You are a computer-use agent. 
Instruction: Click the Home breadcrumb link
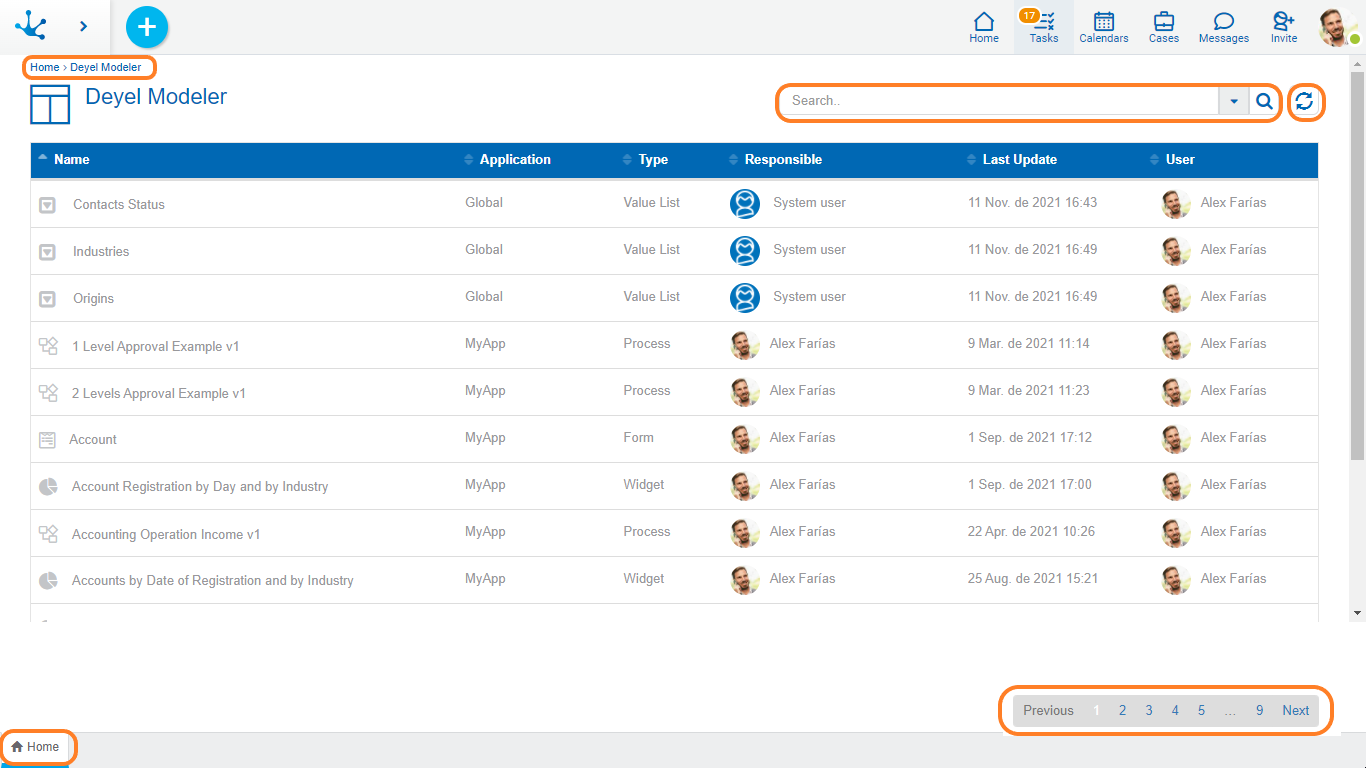pos(44,68)
